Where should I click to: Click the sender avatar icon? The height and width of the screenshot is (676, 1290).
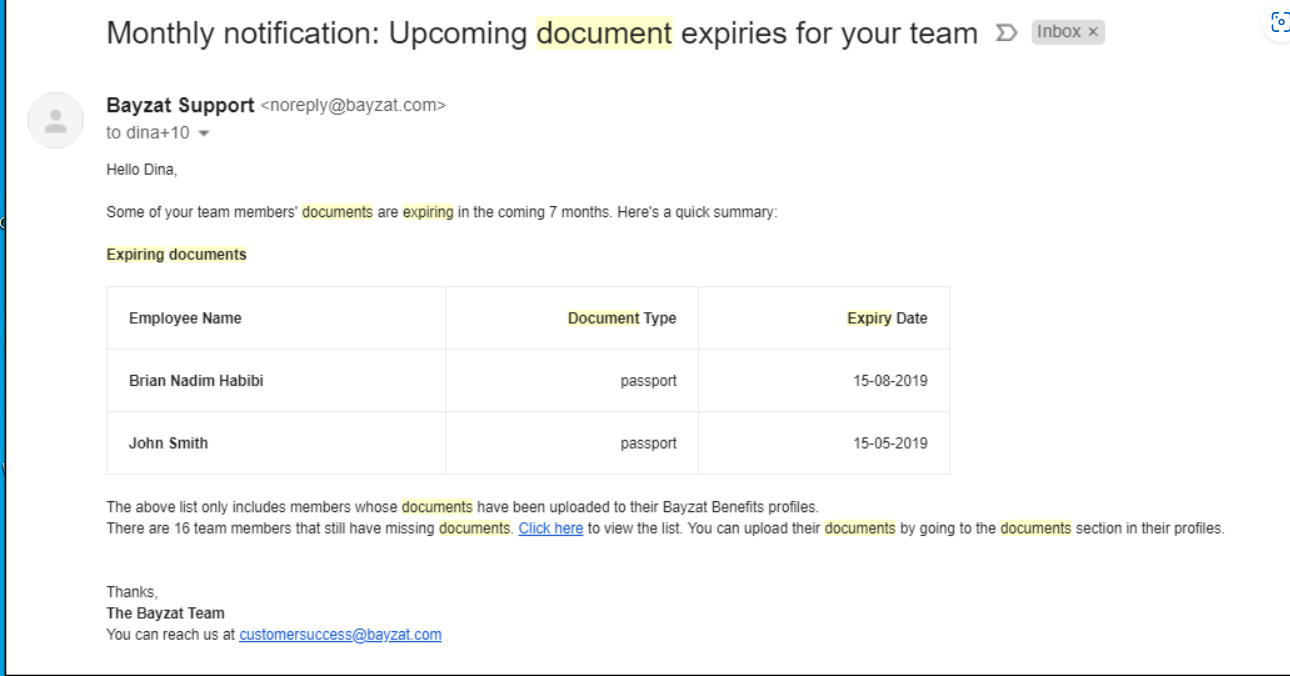click(54, 120)
